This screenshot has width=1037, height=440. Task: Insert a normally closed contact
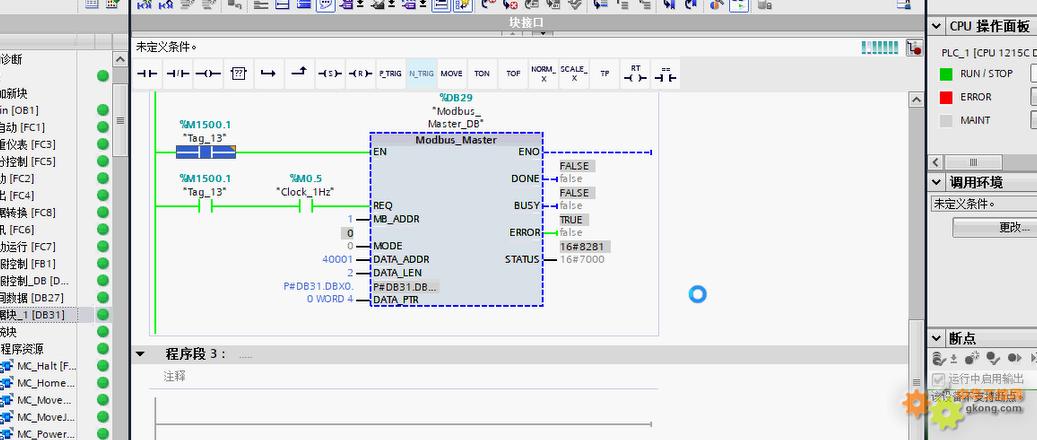[177, 74]
